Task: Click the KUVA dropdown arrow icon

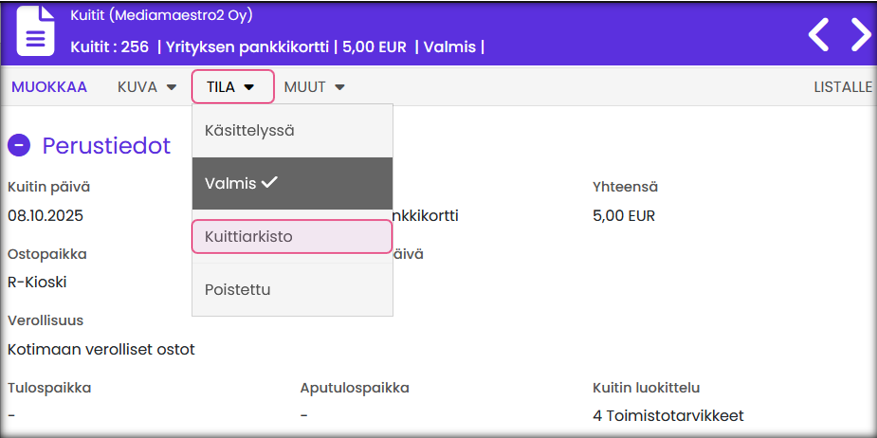Action: click(x=171, y=88)
